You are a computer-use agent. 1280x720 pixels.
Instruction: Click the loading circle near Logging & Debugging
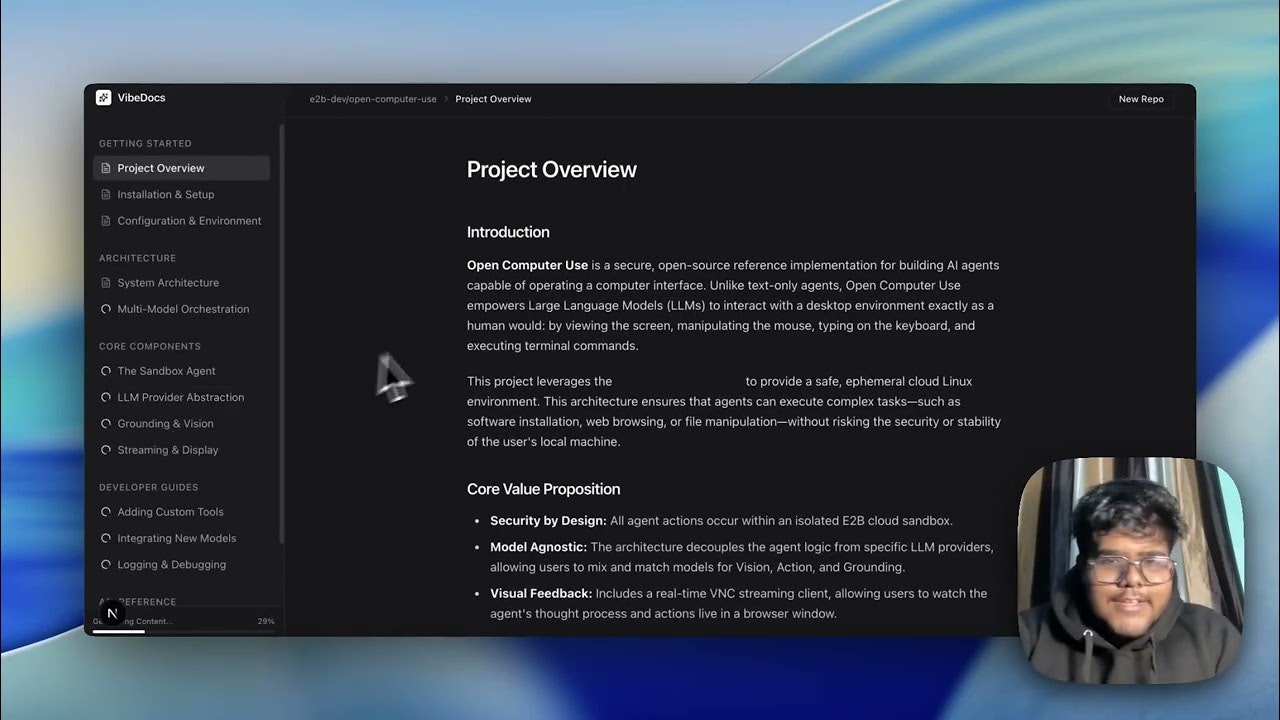tap(105, 564)
